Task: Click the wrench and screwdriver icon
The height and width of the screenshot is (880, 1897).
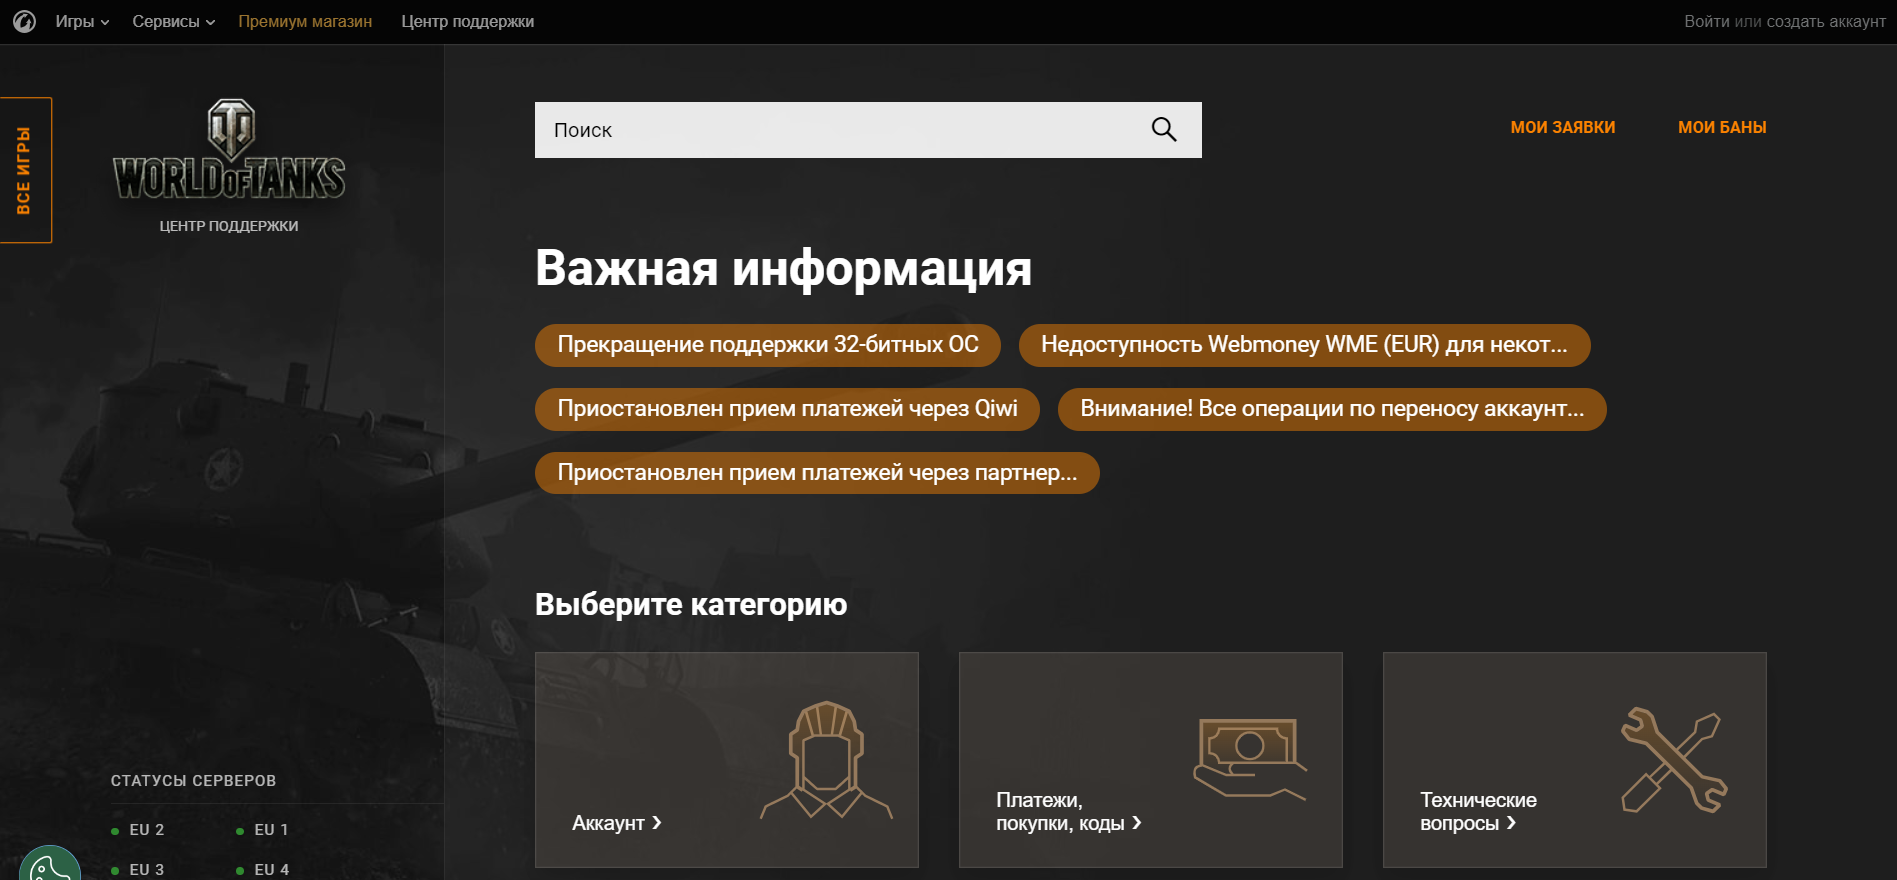Action: pyautogui.click(x=1674, y=760)
